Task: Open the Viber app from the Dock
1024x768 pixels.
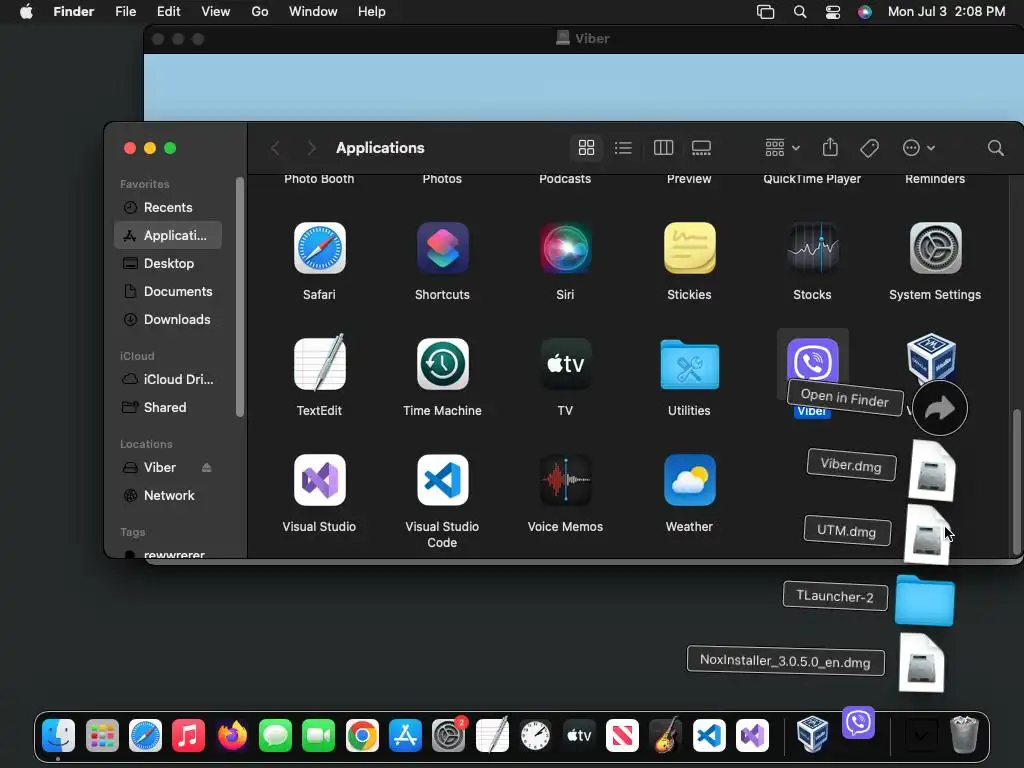Action: [858, 722]
